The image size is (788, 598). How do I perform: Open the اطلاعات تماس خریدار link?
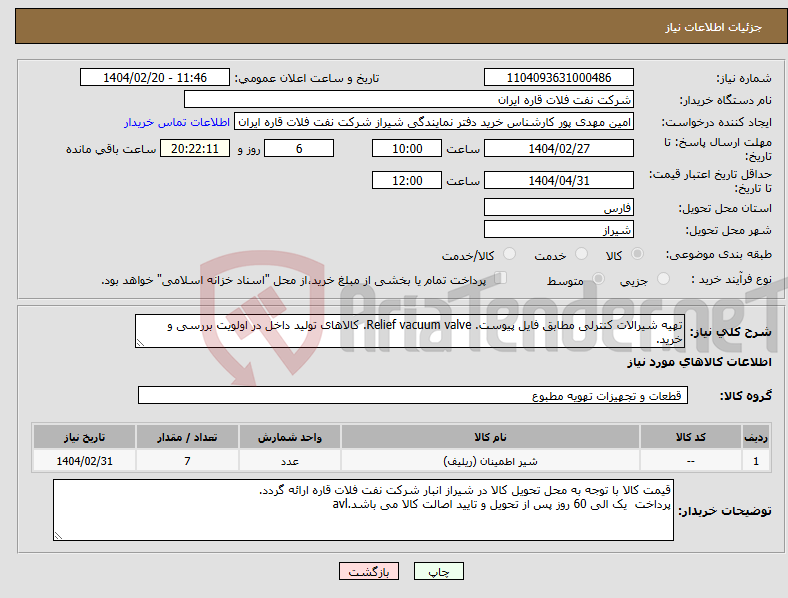click(177, 122)
